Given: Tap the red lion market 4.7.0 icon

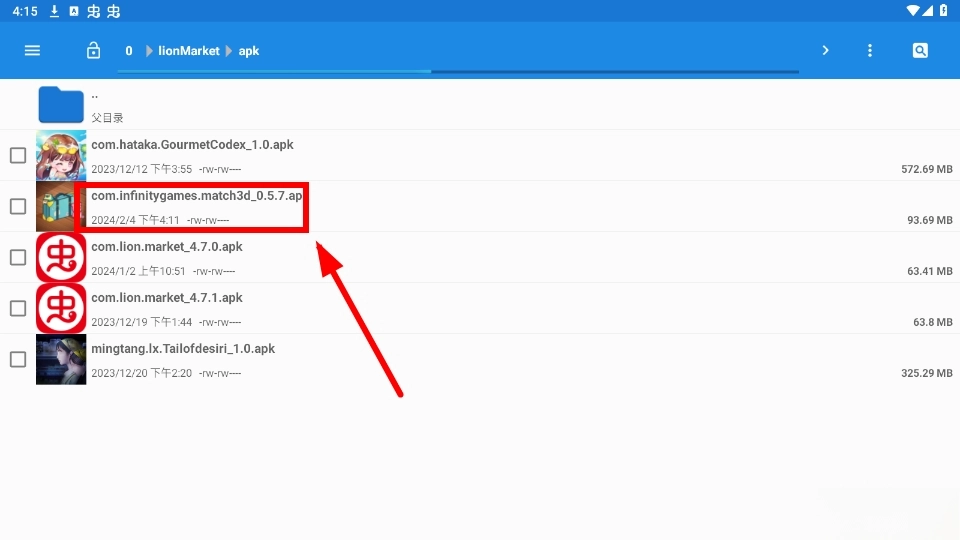Looking at the screenshot, I should coord(61,258).
